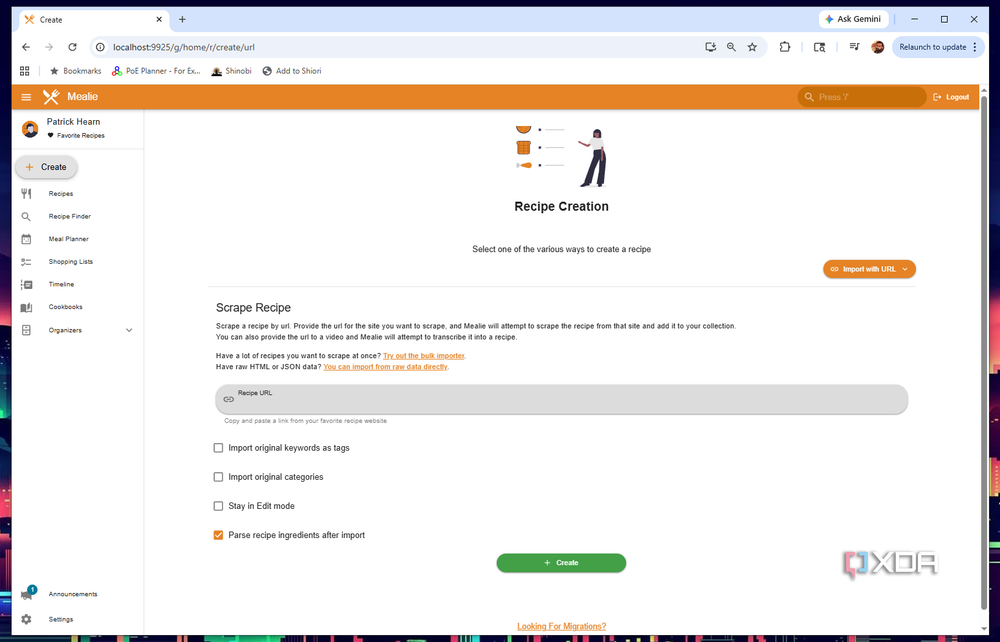Click the Settings gear icon
Image resolution: width=1000 pixels, height=642 pixels.
26,620
